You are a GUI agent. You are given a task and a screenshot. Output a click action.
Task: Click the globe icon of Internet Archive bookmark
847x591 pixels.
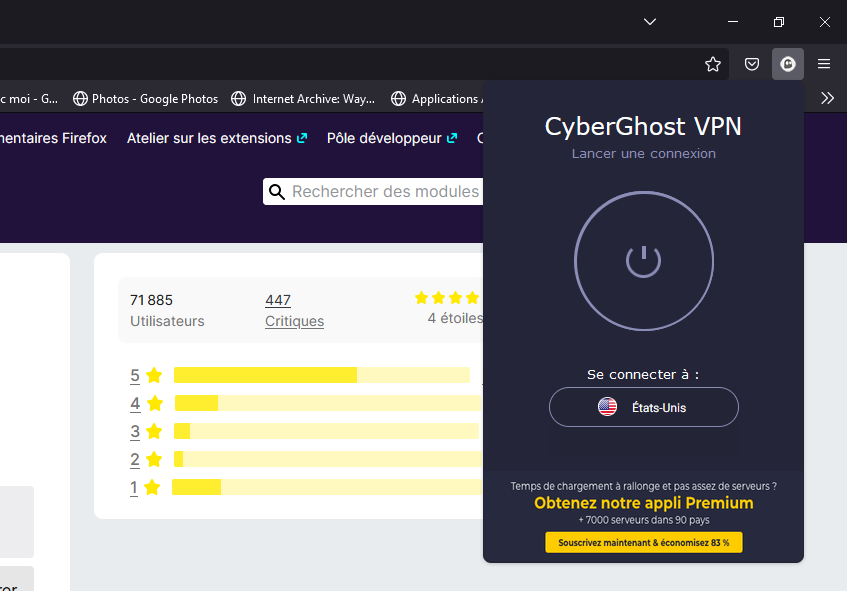pyautogui.click(x=238, y=99)
